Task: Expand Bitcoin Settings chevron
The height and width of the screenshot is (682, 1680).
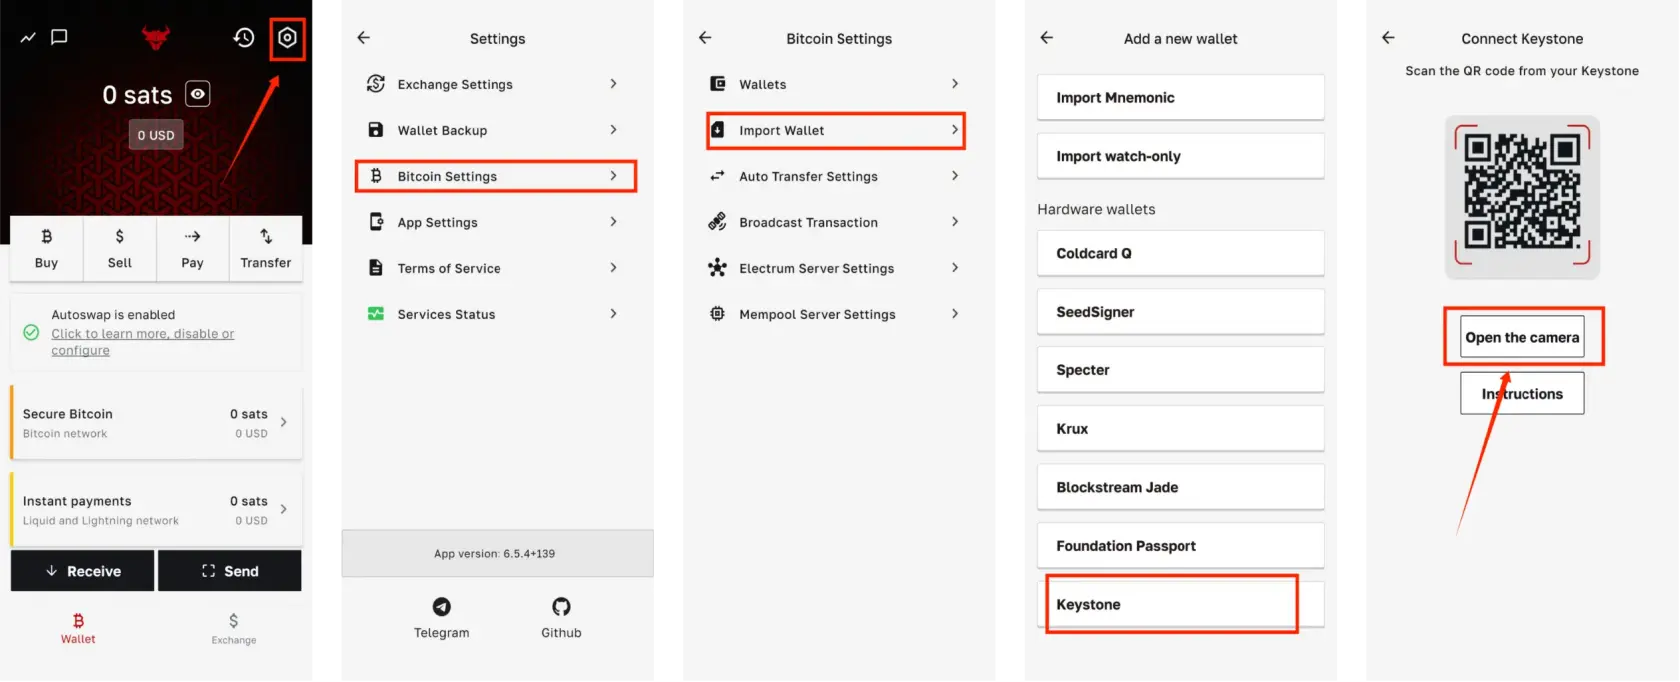Action: (x=613, y=176)
